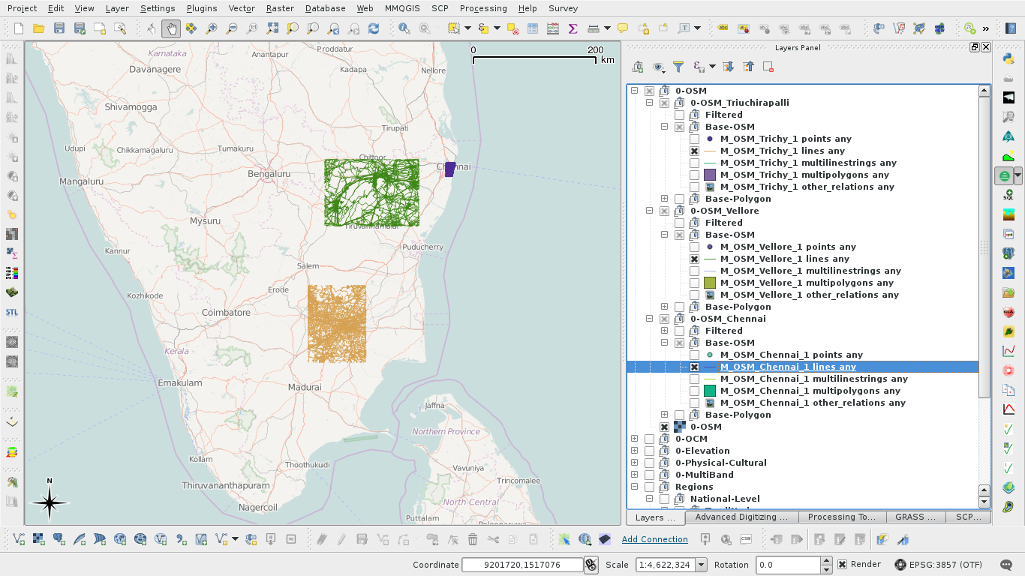Image resolution: width=1025 pixels, height=576 pixels.
Task: Click the Refresh map icon
Action: 373,29
